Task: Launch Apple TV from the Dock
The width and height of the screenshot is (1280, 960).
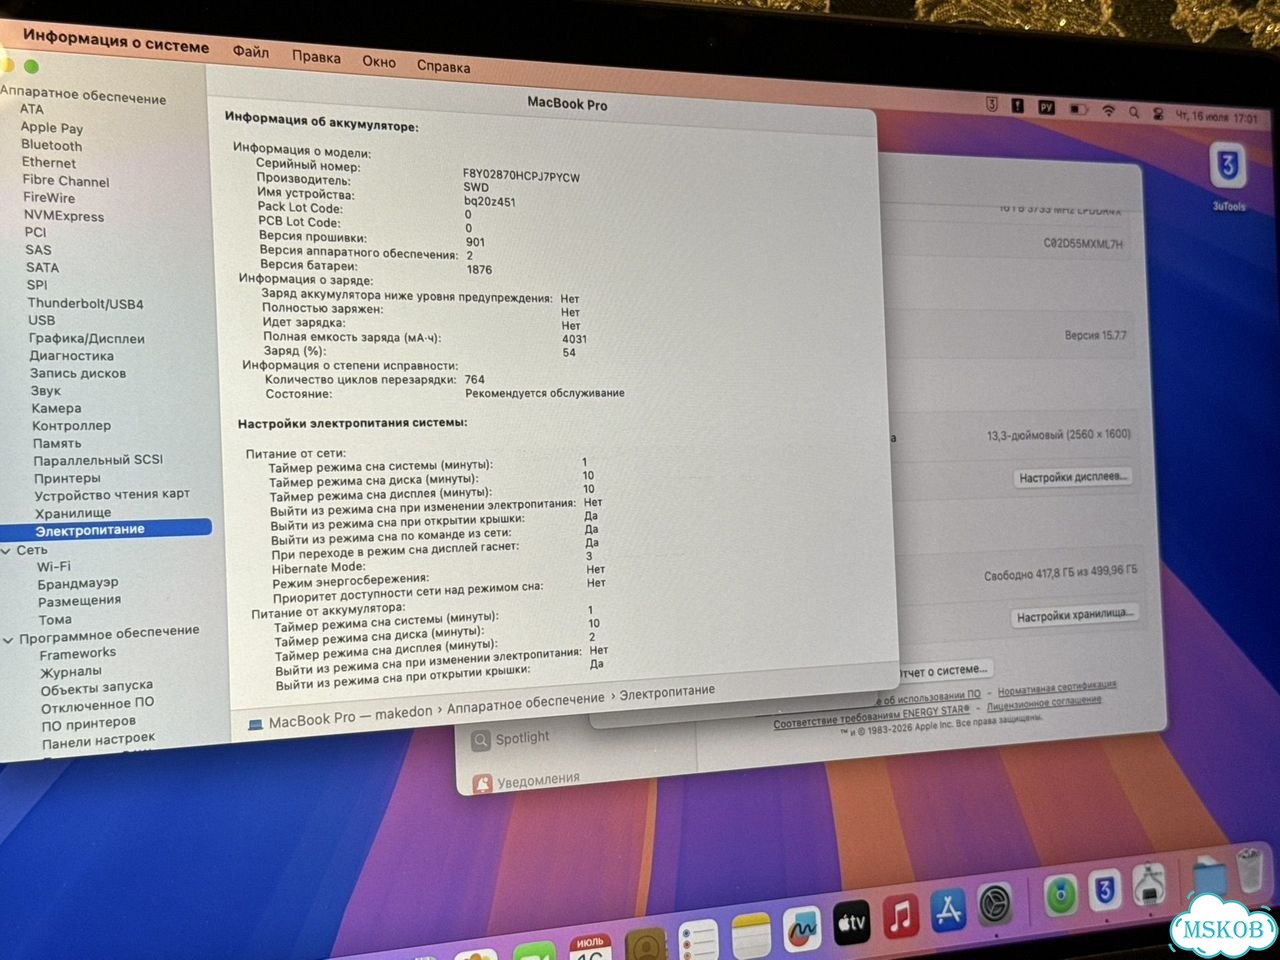Action: 851,924
